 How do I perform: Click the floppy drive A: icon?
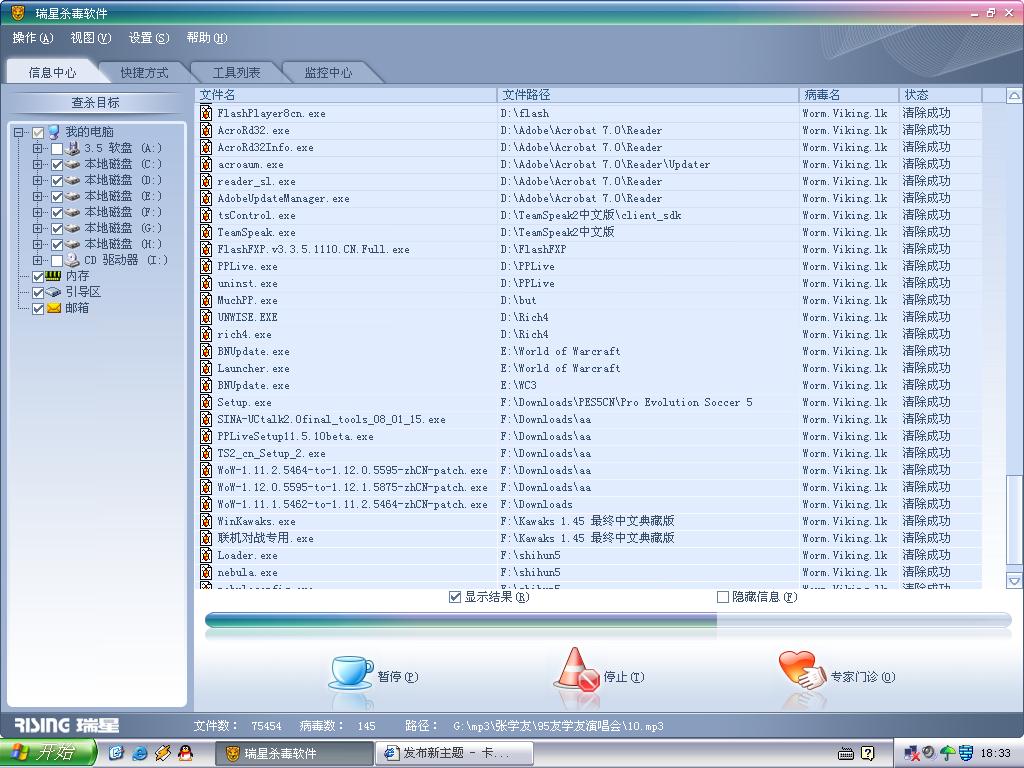[72, 148]
